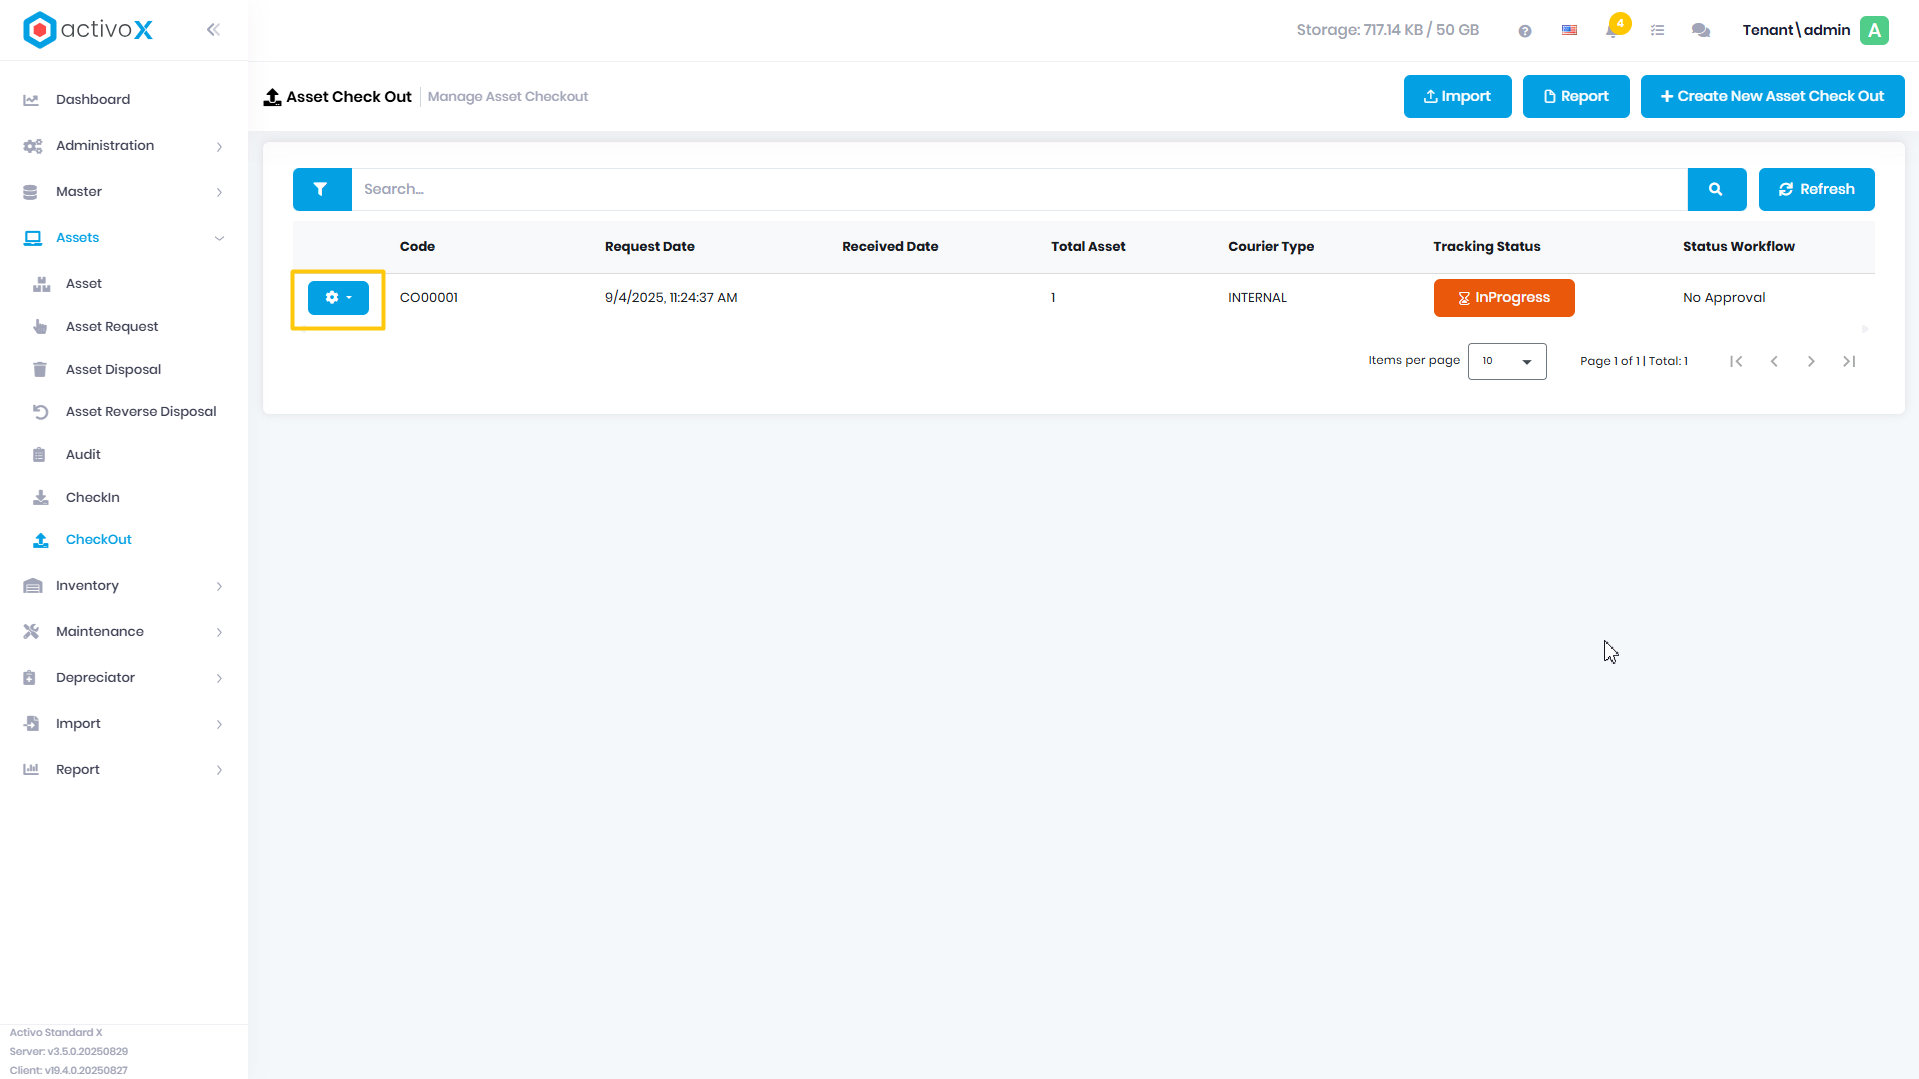This screenshot has height=1079, width=1919.
Task: Expand Maintenance menu
Action: (x=124, y=632)
